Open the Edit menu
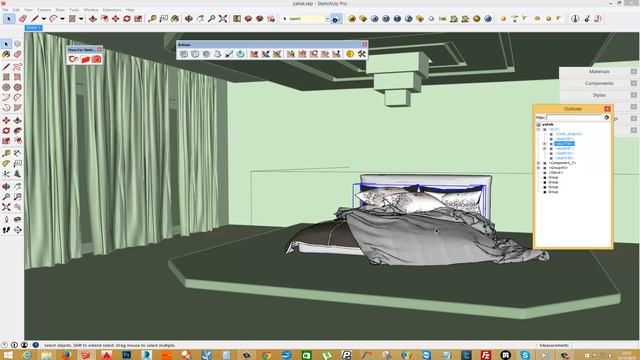The height and width of the screenshot is (360, 640). point(16,9)
